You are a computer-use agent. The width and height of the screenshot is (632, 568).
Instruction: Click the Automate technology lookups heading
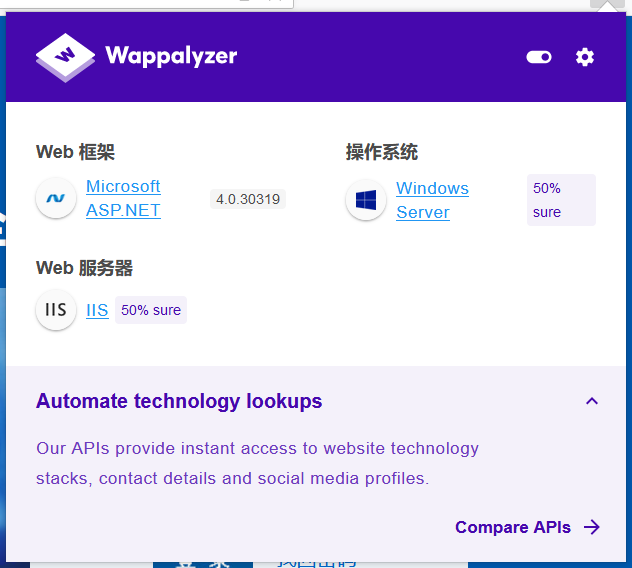179,401
